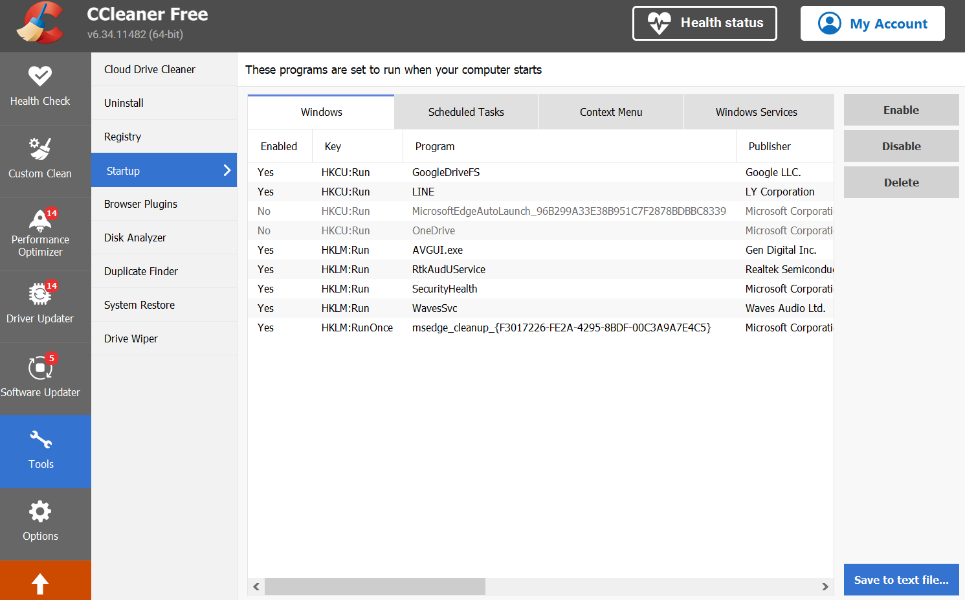Open the Software Updater icon

click(40, 367)
